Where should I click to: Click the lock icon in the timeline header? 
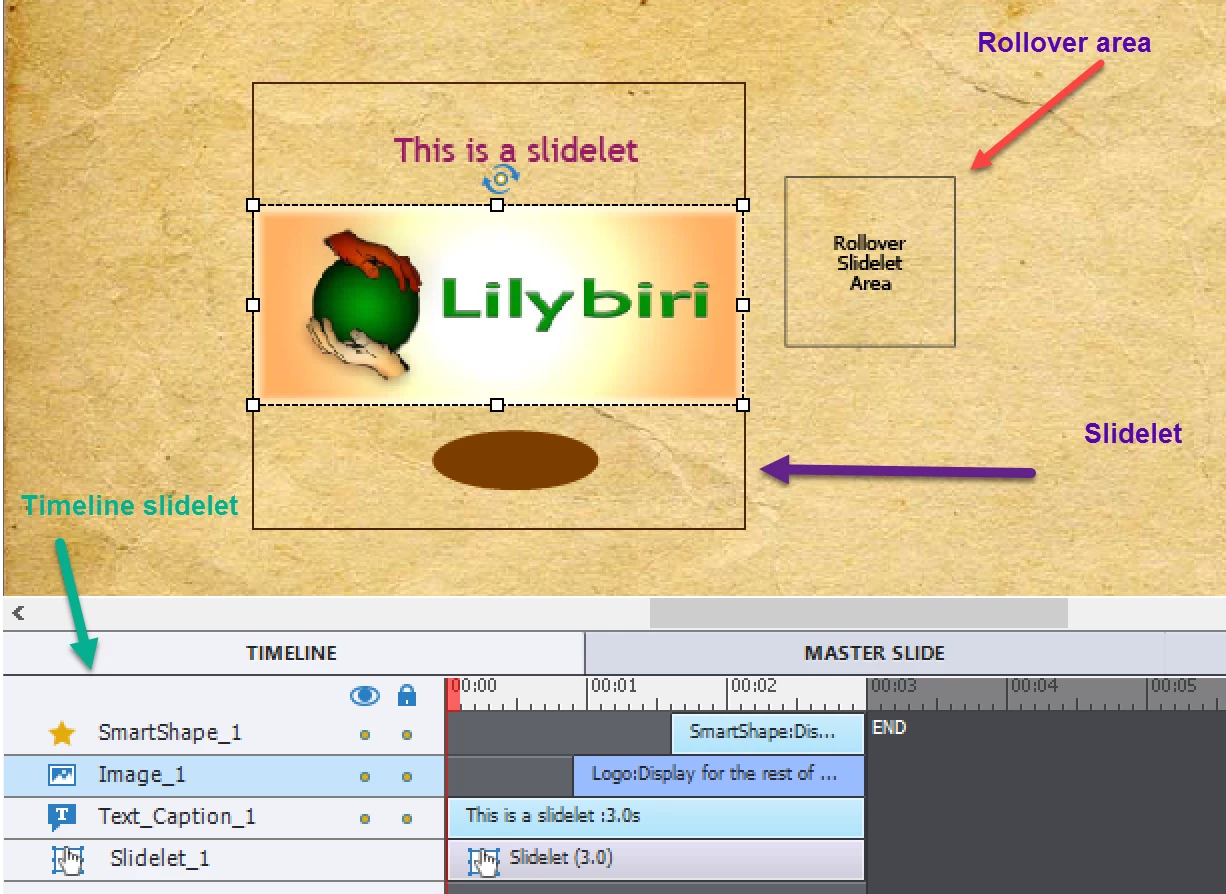click(x=407, y=695)
